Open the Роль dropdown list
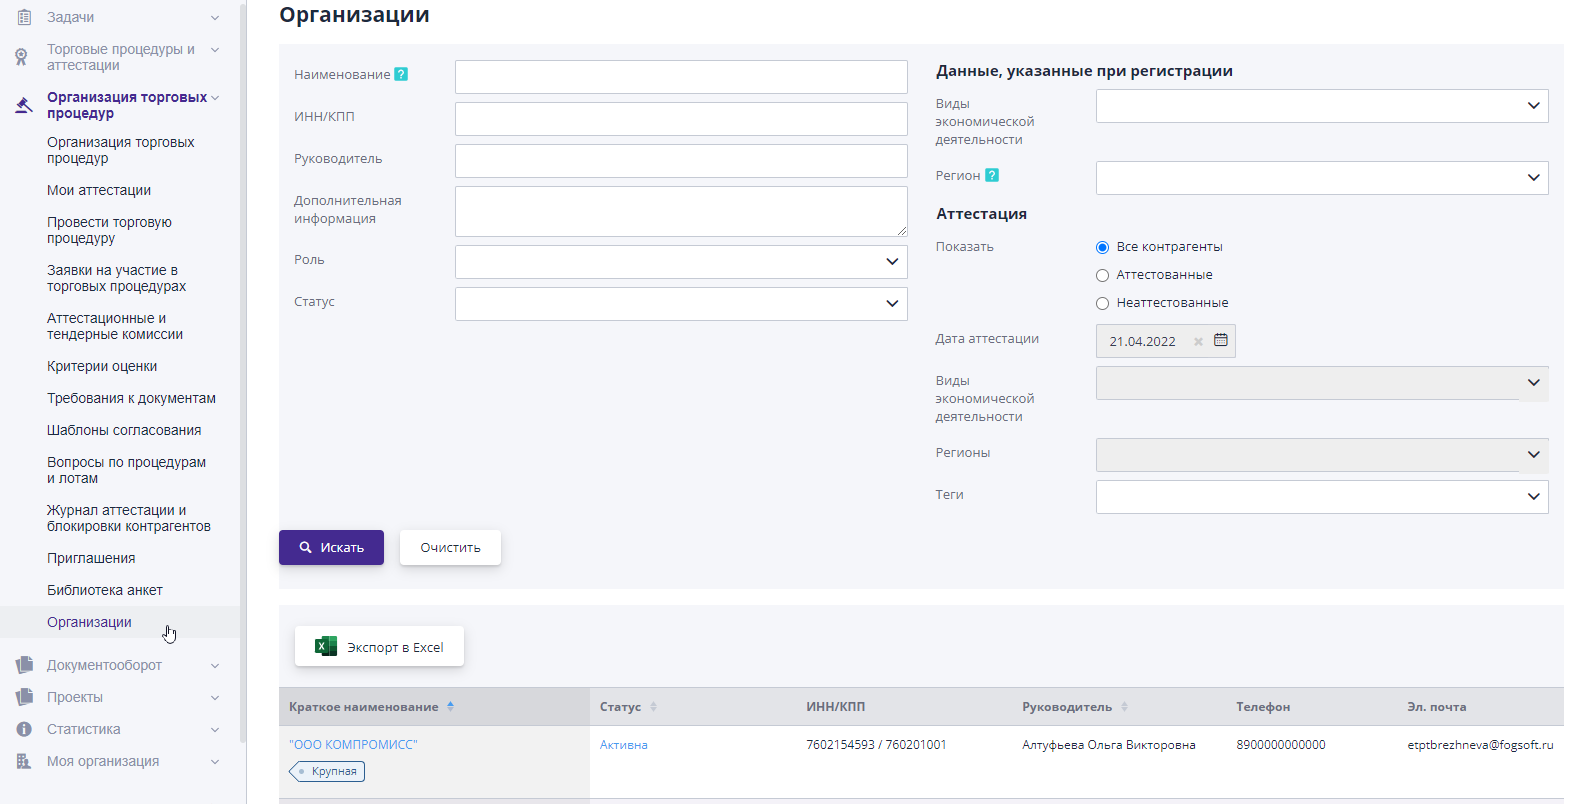This screenshot has height=804, width=1576. 681,262
